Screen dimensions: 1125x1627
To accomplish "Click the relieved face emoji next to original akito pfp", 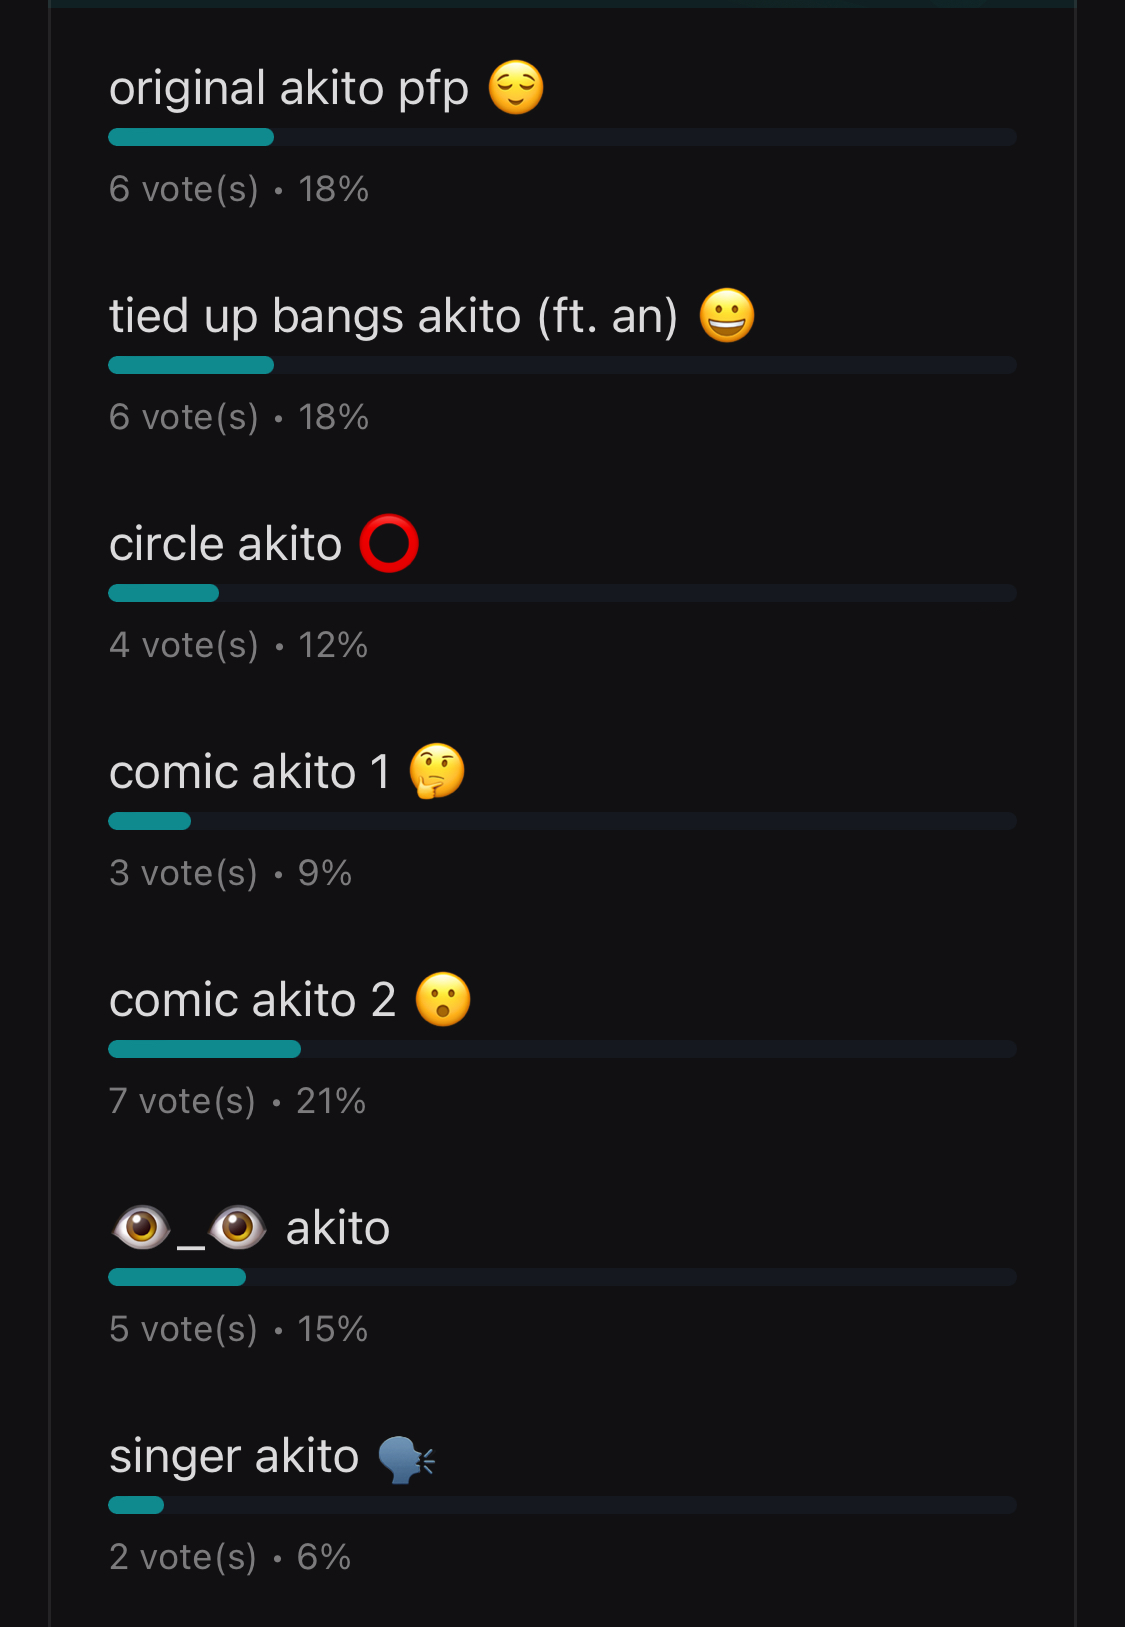I will click(x=514, y=88).
